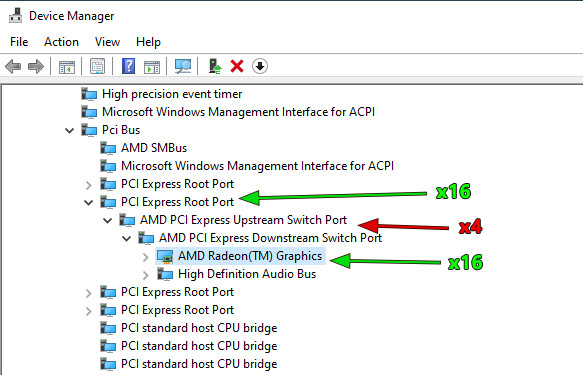Select AMD Radeon(TM) Graphics entry

tap(250, 256)
